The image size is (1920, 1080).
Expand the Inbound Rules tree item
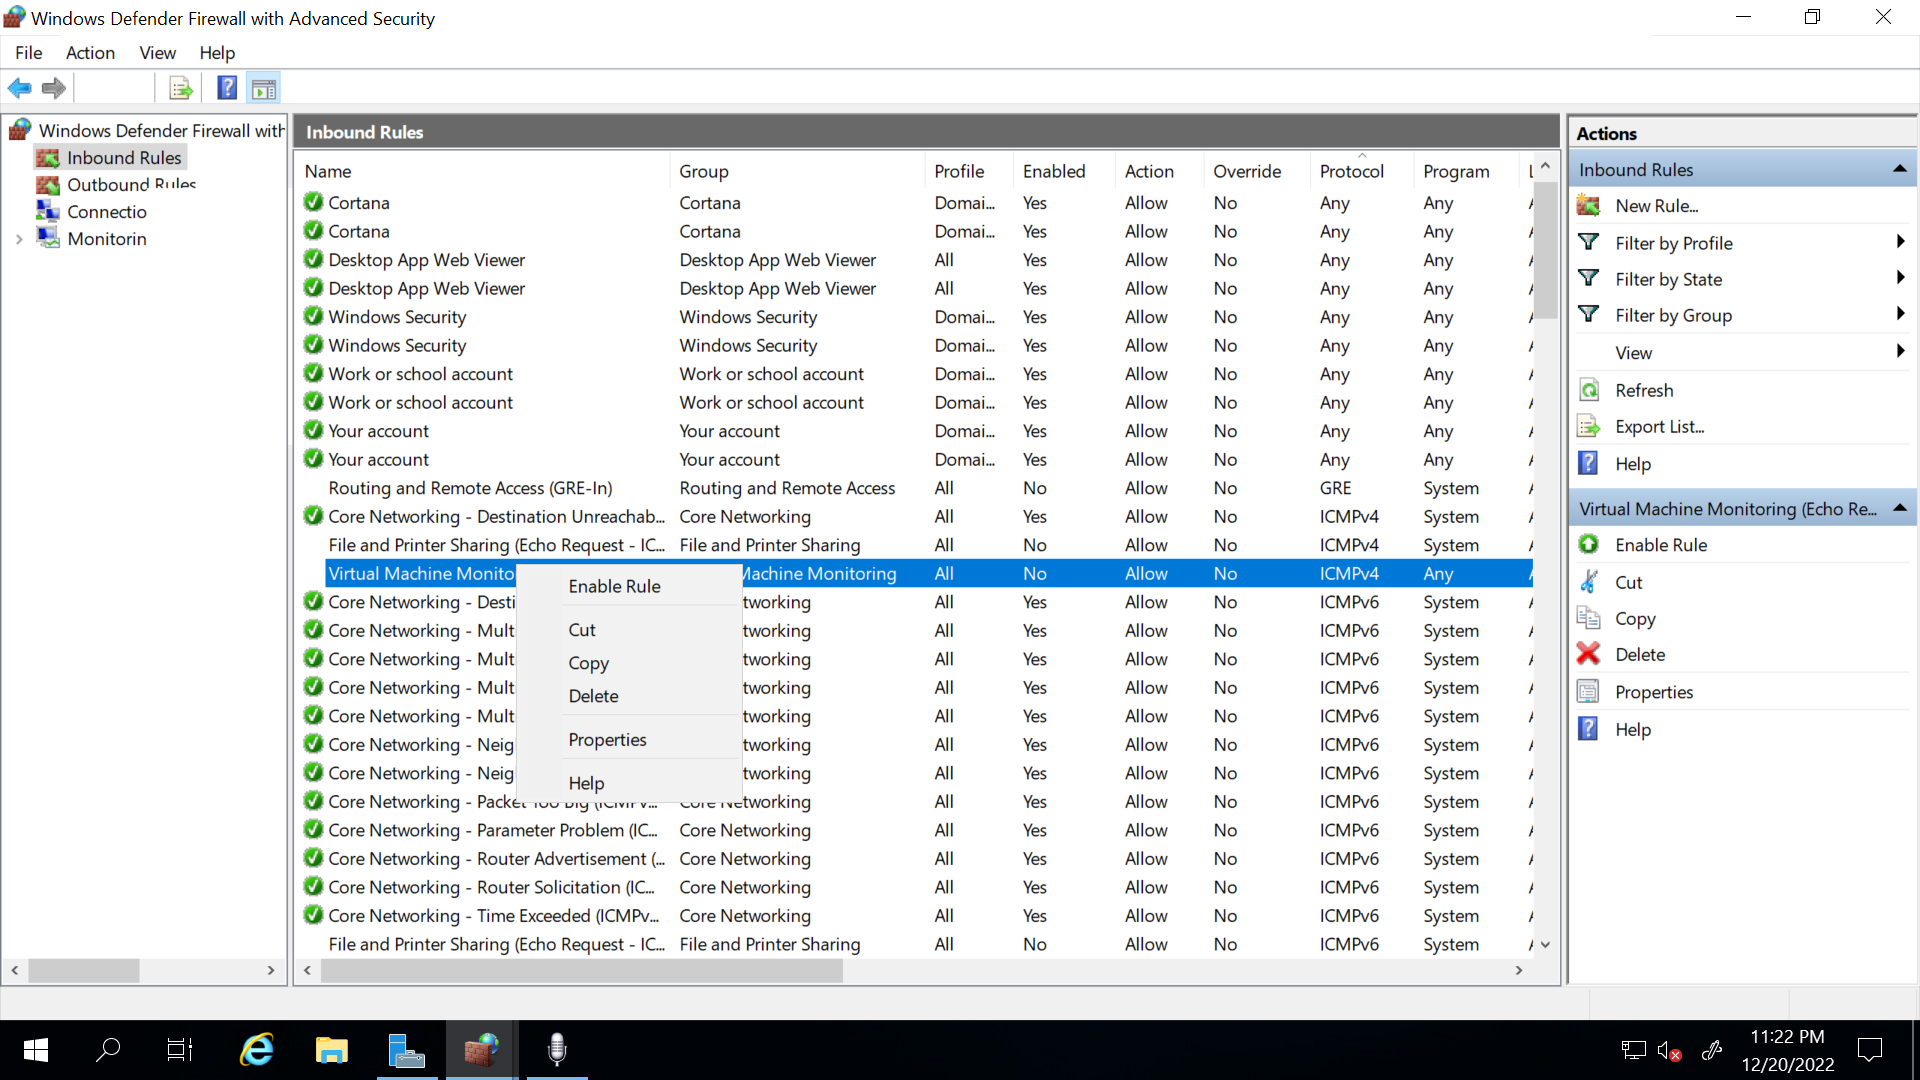[x=124, y=157]
